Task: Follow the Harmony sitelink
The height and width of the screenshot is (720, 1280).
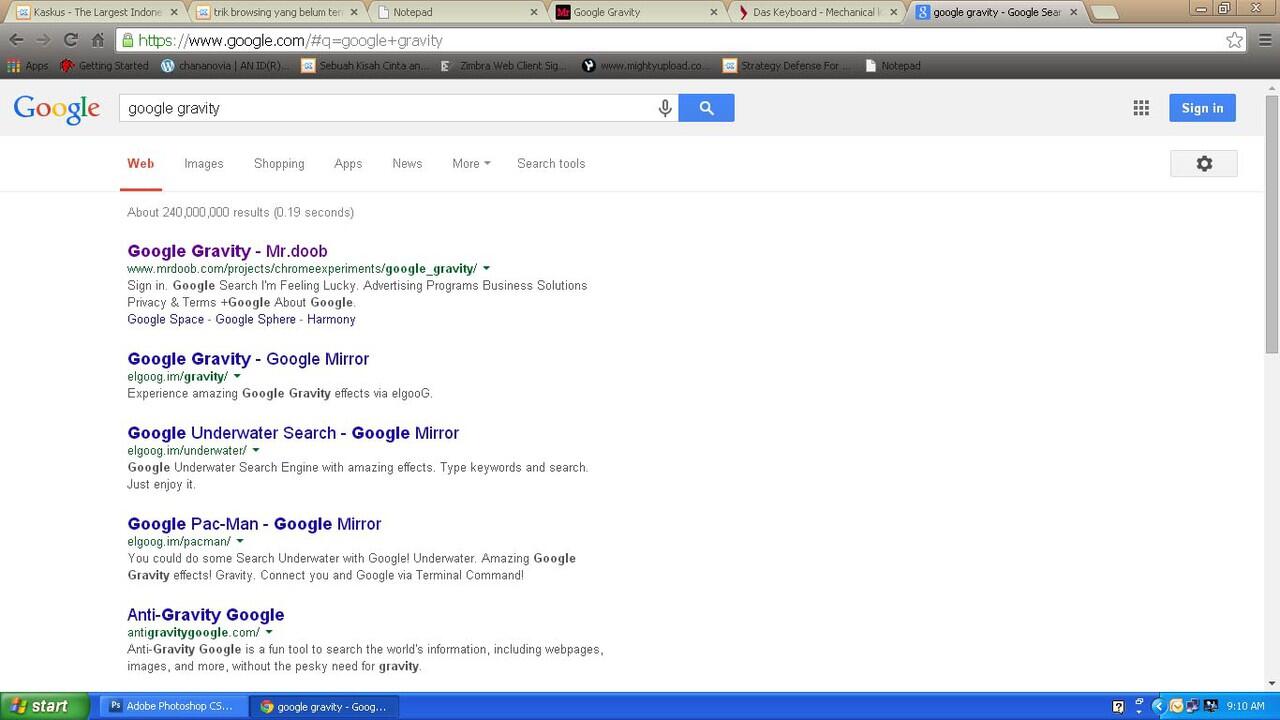Action: [331, 320]
